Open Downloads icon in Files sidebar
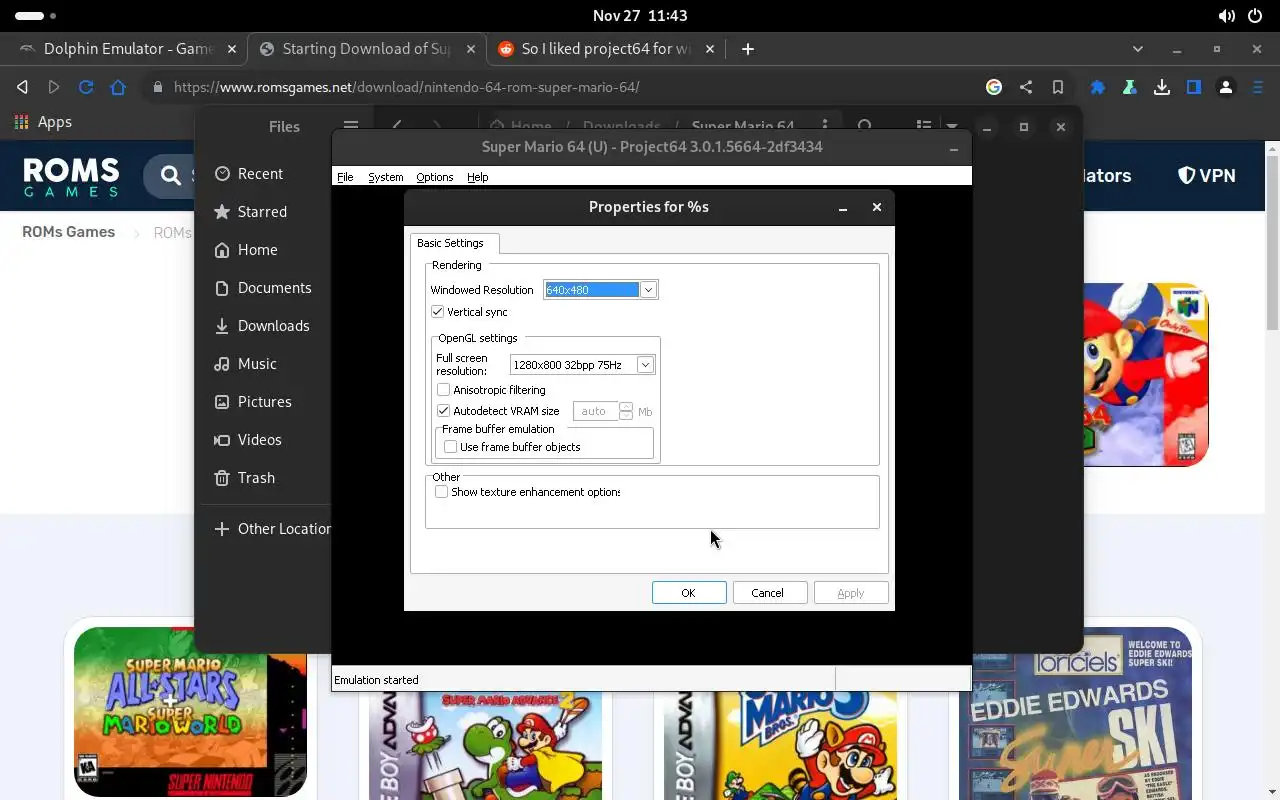 coord(222,326)
